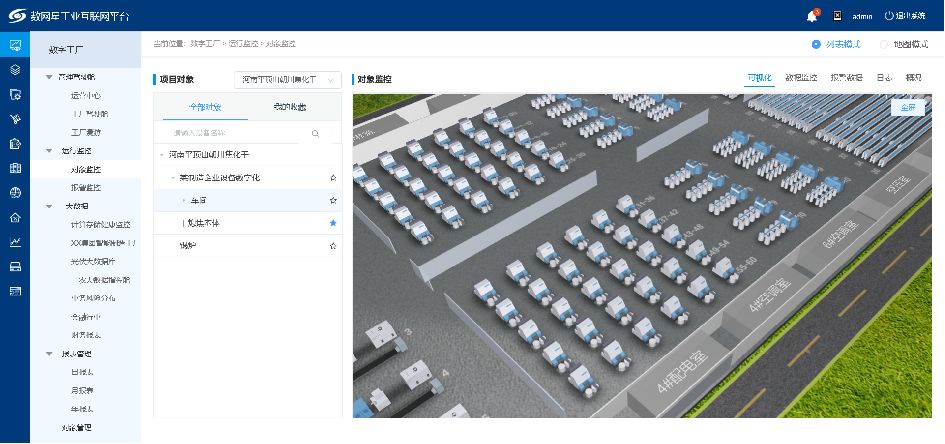Switch to the 报警数据 tab
The width and height of the screenshot is (945, 444).
[x=846, y=78]
